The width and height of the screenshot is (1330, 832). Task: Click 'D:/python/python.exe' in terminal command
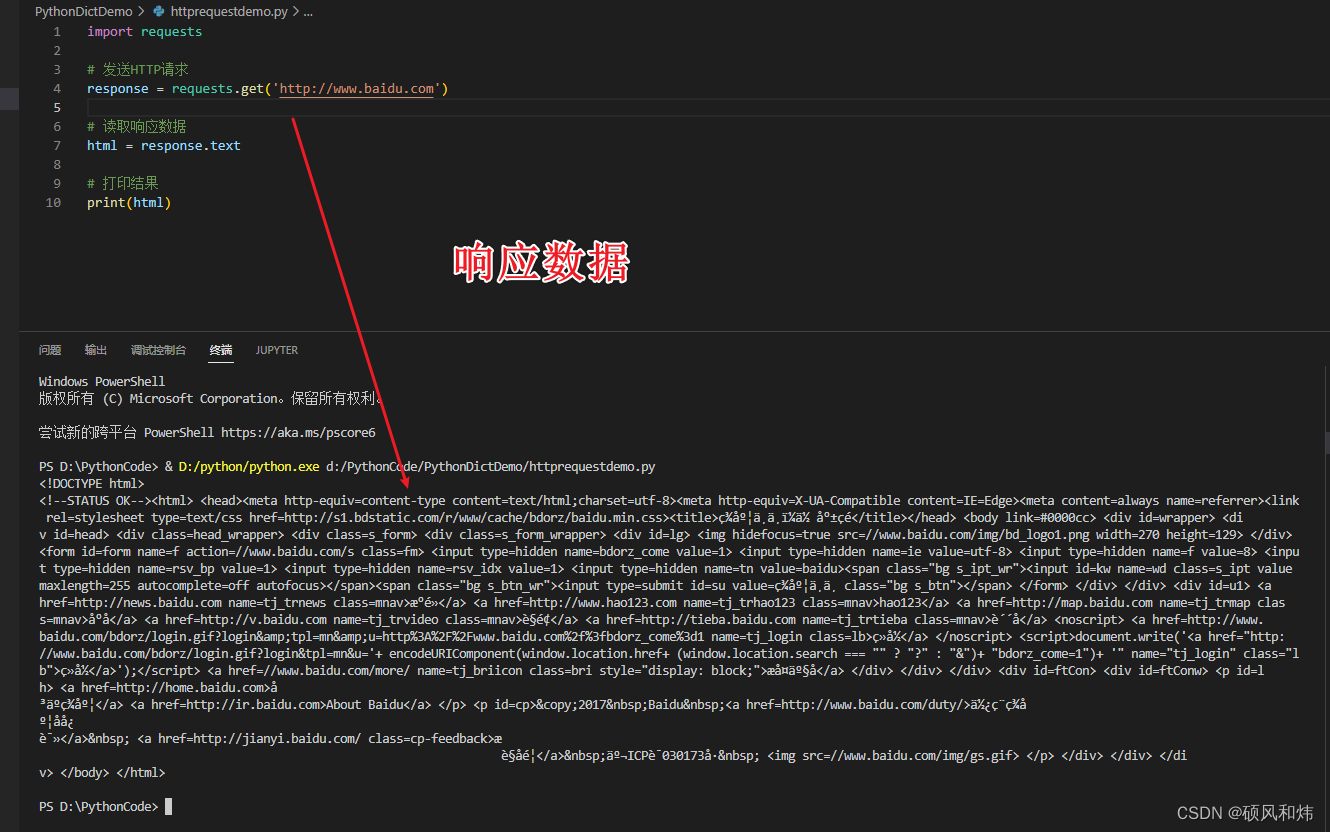tap(249, 467)
